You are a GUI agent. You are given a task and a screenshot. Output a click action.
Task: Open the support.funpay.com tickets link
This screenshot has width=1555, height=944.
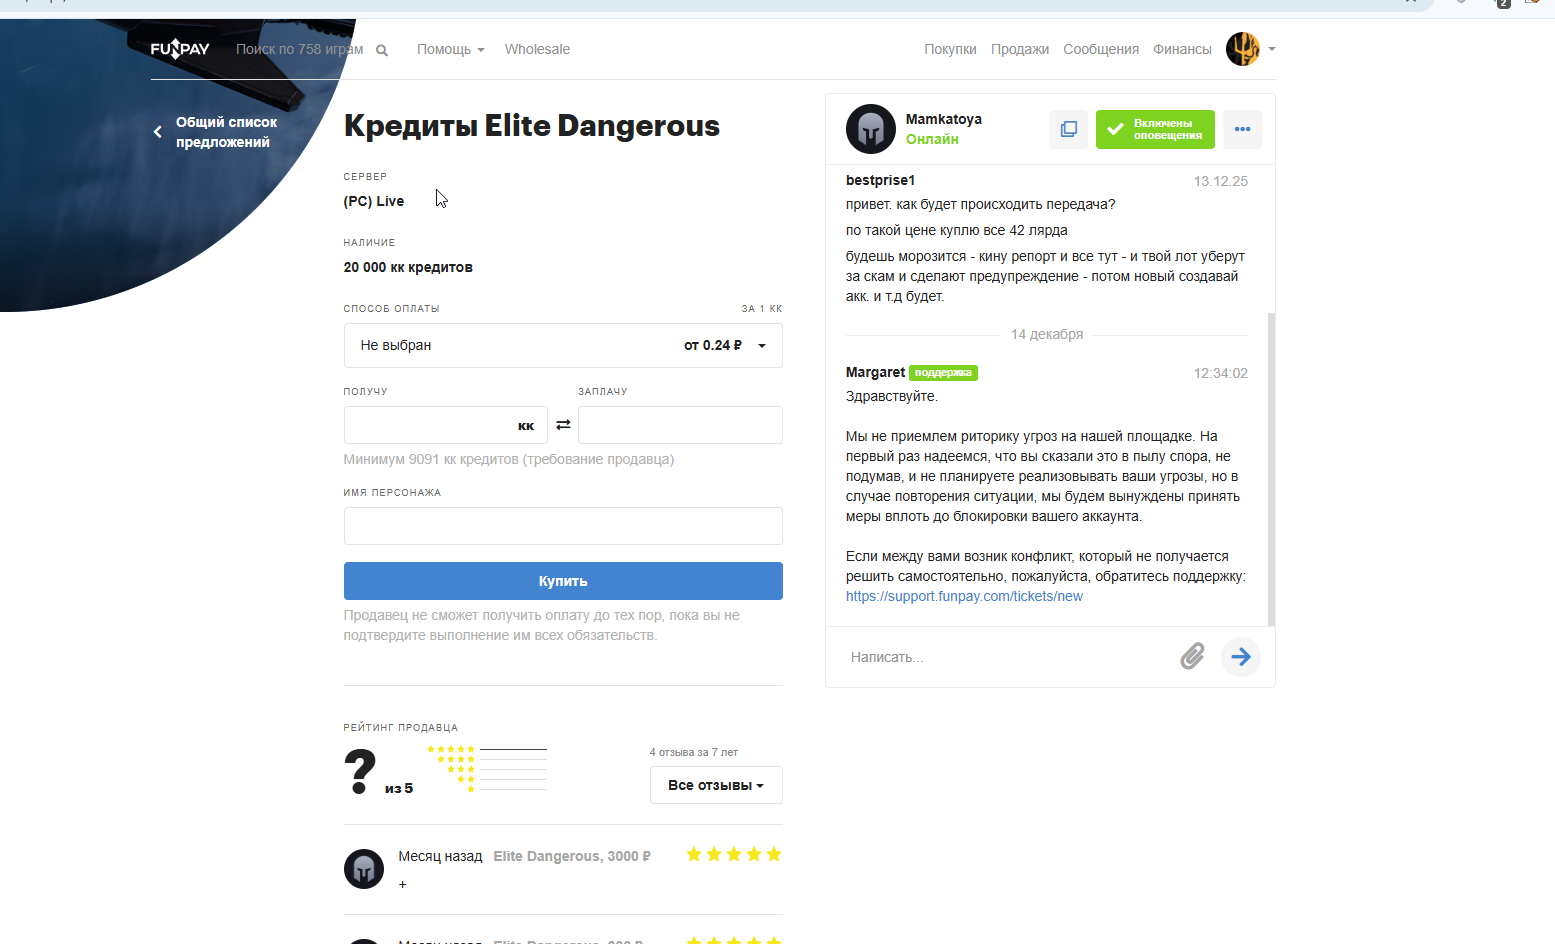click(x=964, y=596)
